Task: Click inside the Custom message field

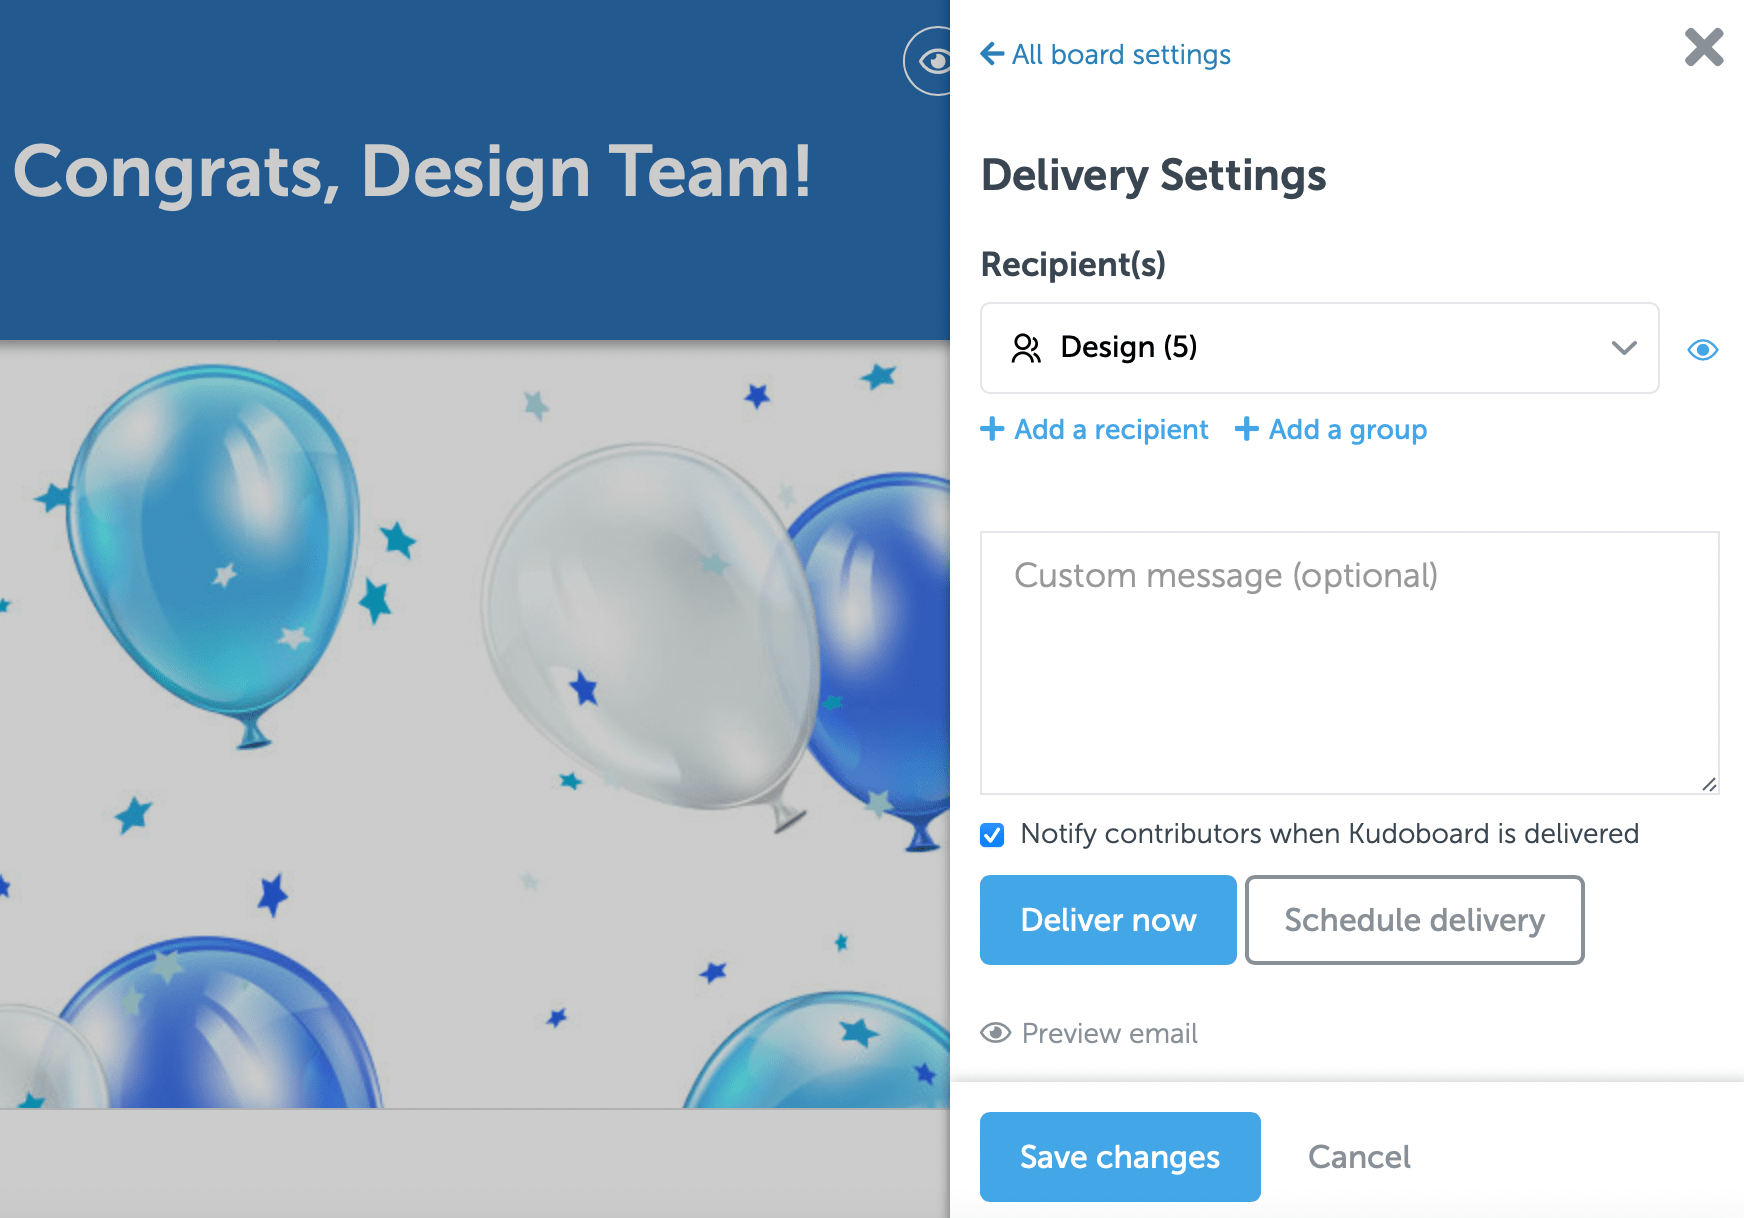Action: point(1348,660)
